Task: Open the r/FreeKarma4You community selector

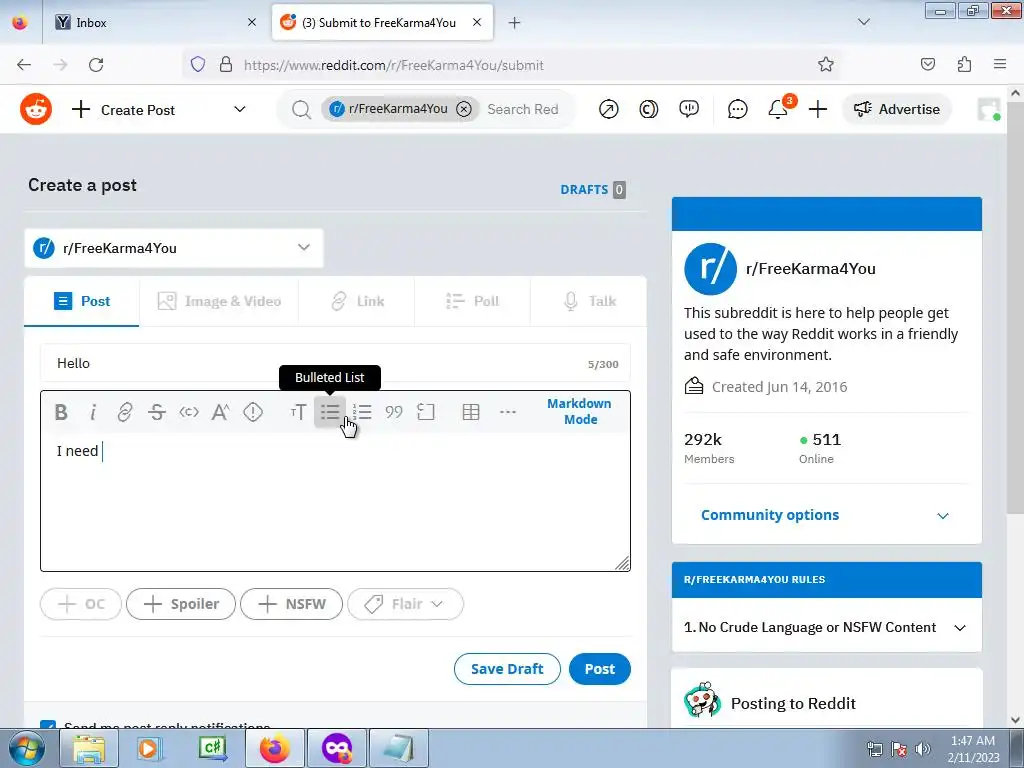Action: 174,248
